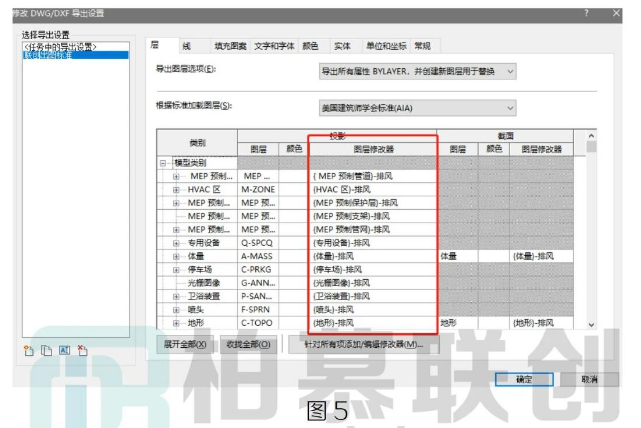The width and height of the screenshot is (641, 428).
Task: Click the (HVAC 区)-排风 modifier cell
Action: click(x=373, y=190)
